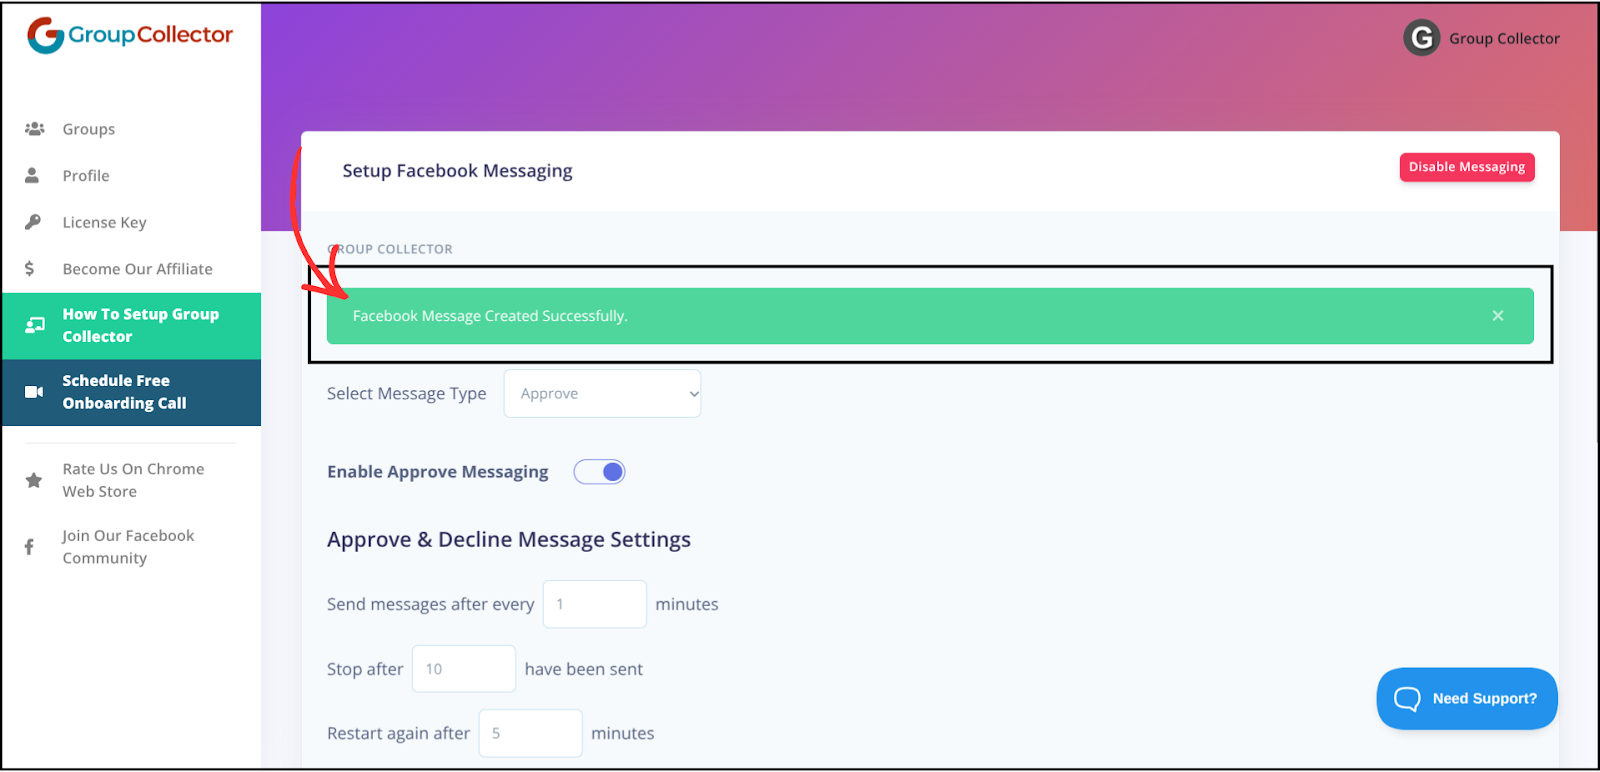Open the Group Collector account name

1504,39
